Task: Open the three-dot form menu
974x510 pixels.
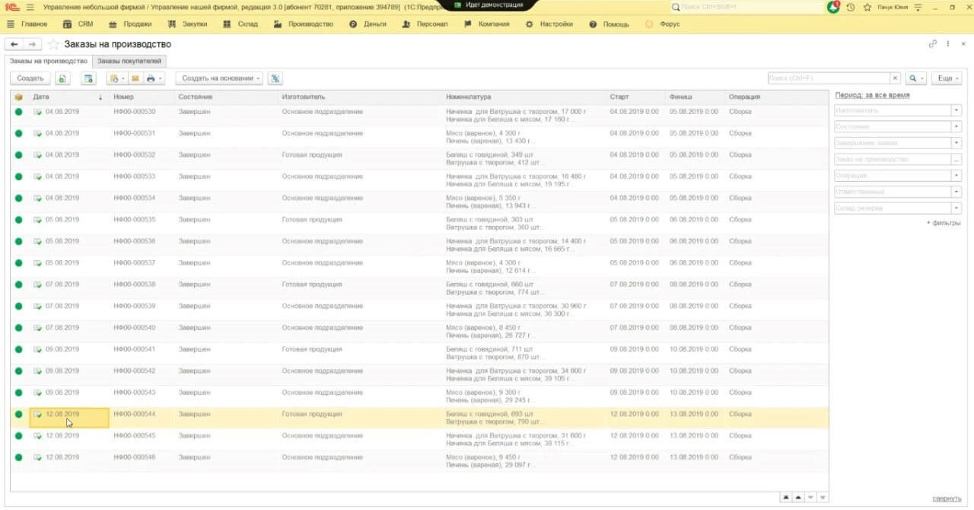Action: click(948, 44)
